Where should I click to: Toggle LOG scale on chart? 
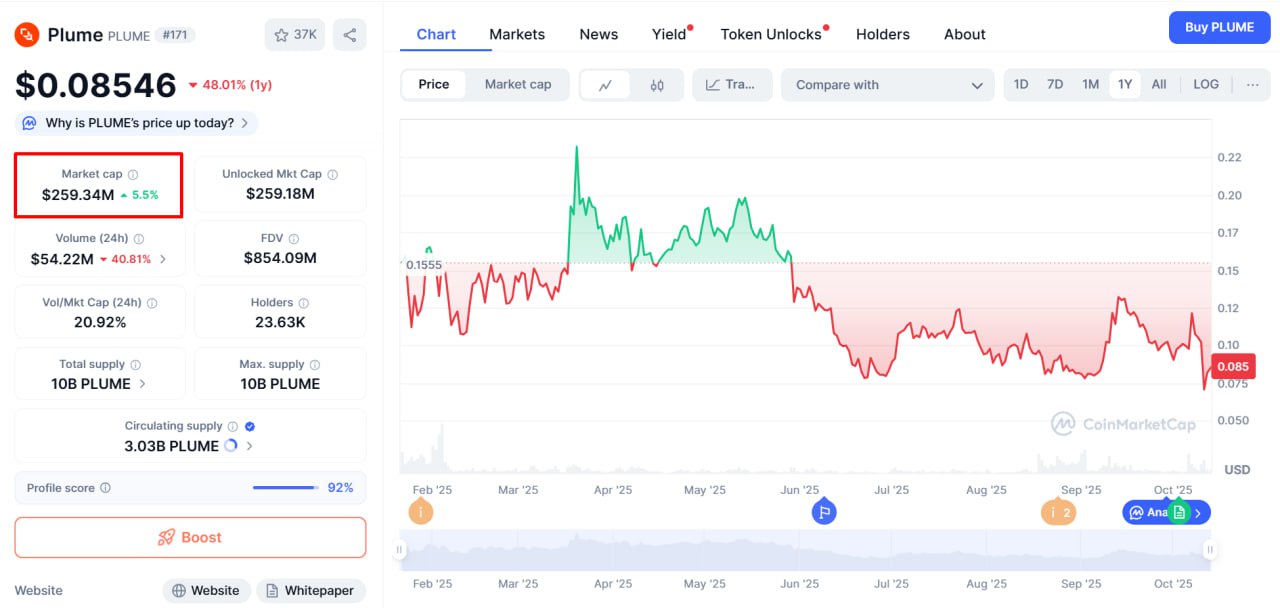[1206, 85]
